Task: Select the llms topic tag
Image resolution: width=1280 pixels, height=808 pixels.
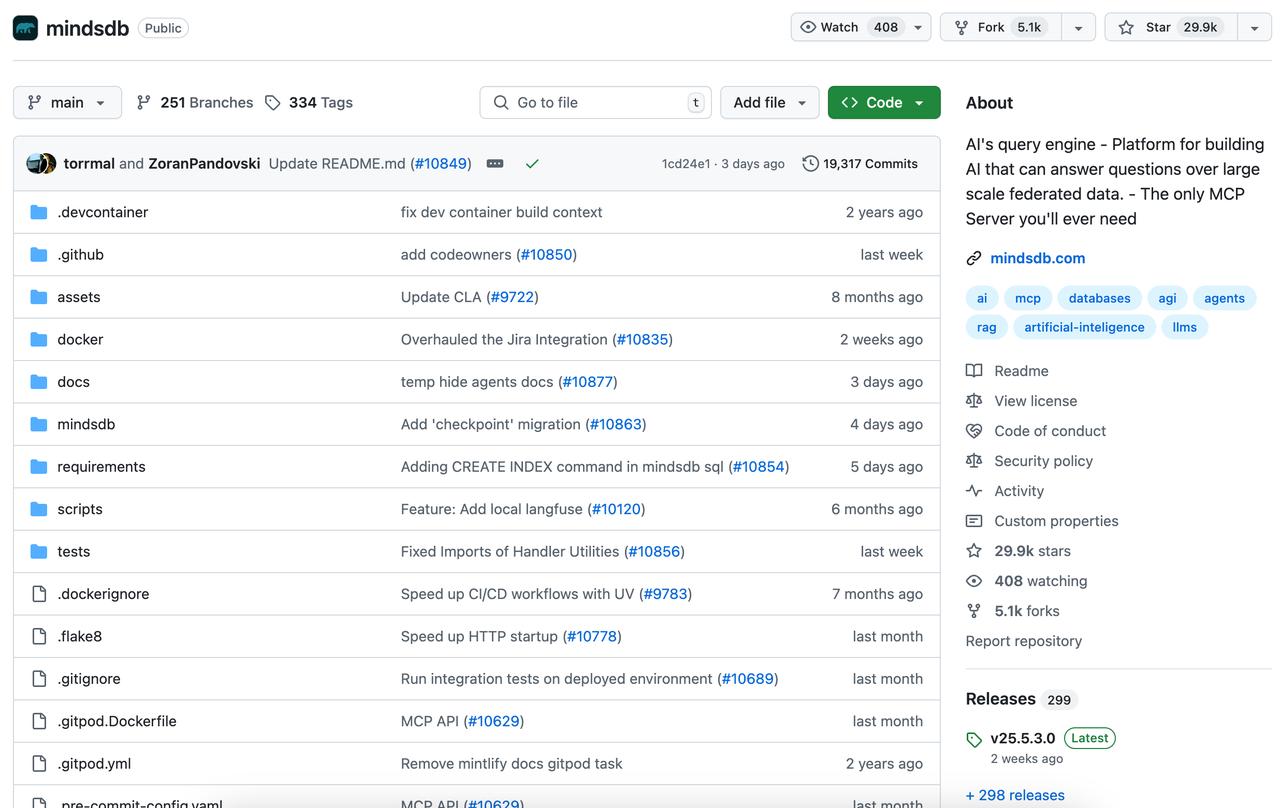Action: 1185,327
